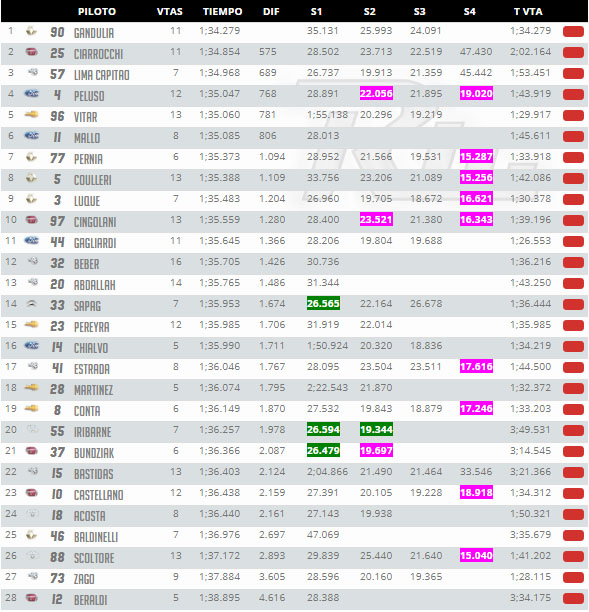Select driver name GANDULIA

point(94,33)
